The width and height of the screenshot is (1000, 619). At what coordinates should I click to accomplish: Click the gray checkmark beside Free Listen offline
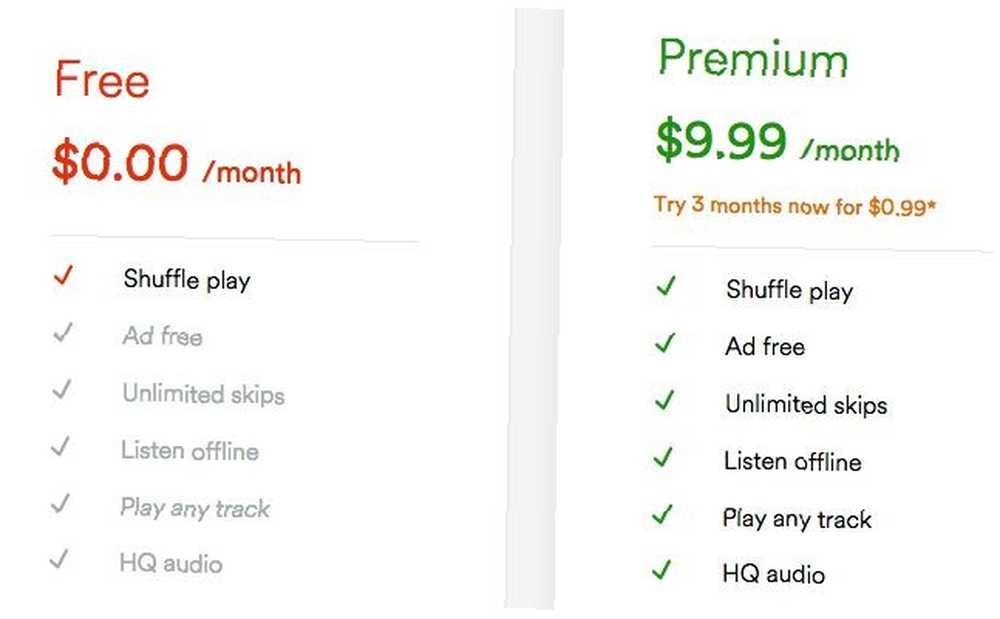click(61, 446)
